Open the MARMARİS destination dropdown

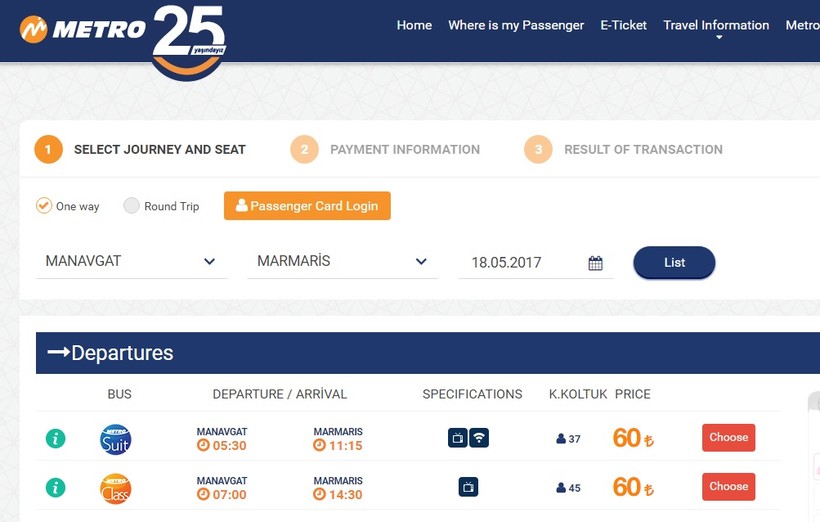pyautogui.click(x=342, y=261)
